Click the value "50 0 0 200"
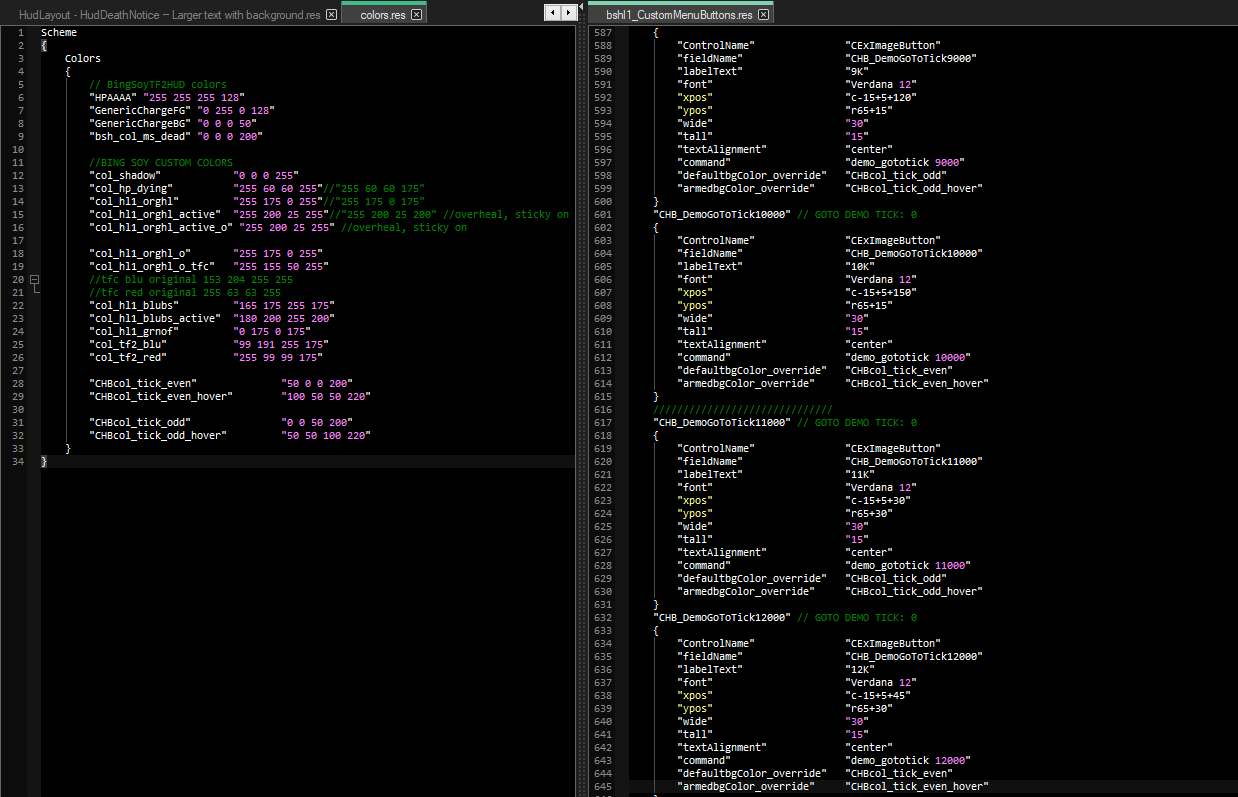 pos(317,384)
